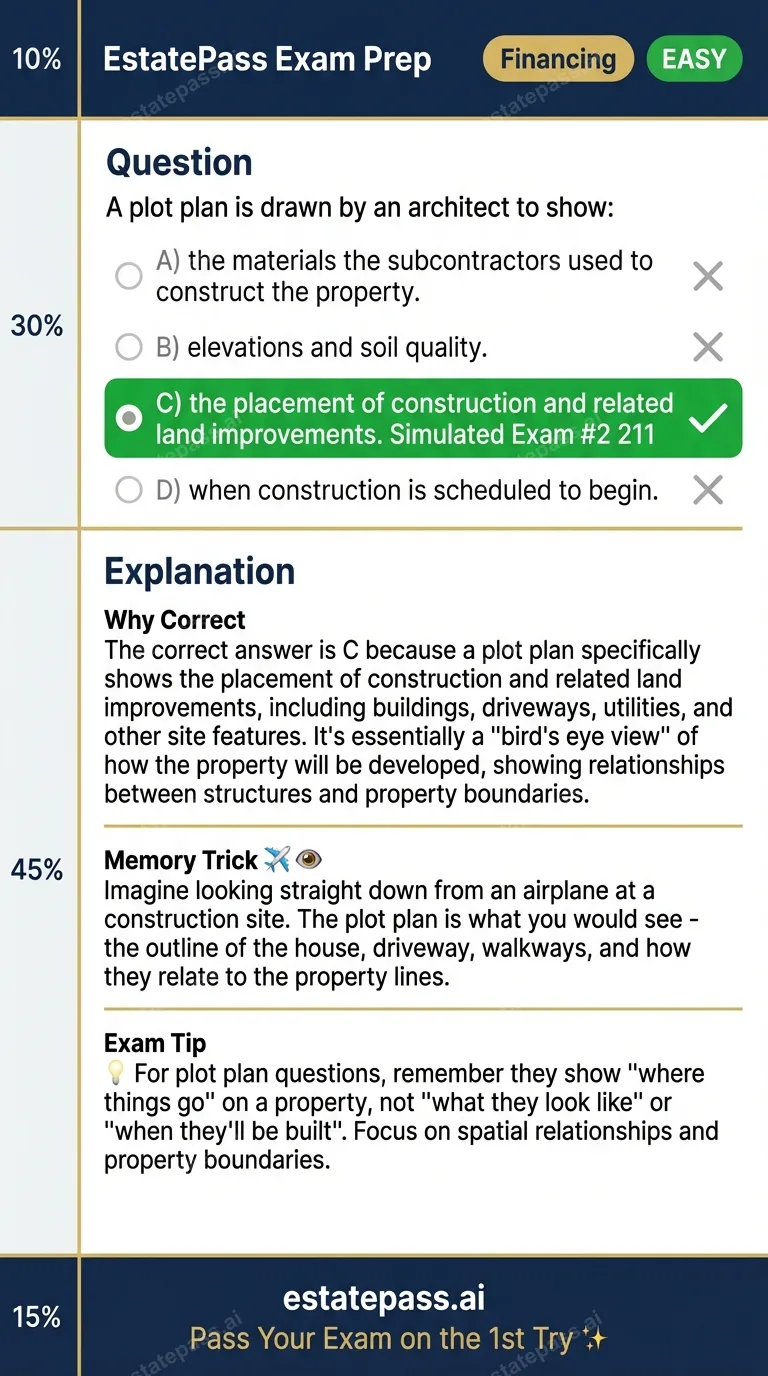
Task: Click the selected radio button for answer C
Action: click(x=129, y=418)
